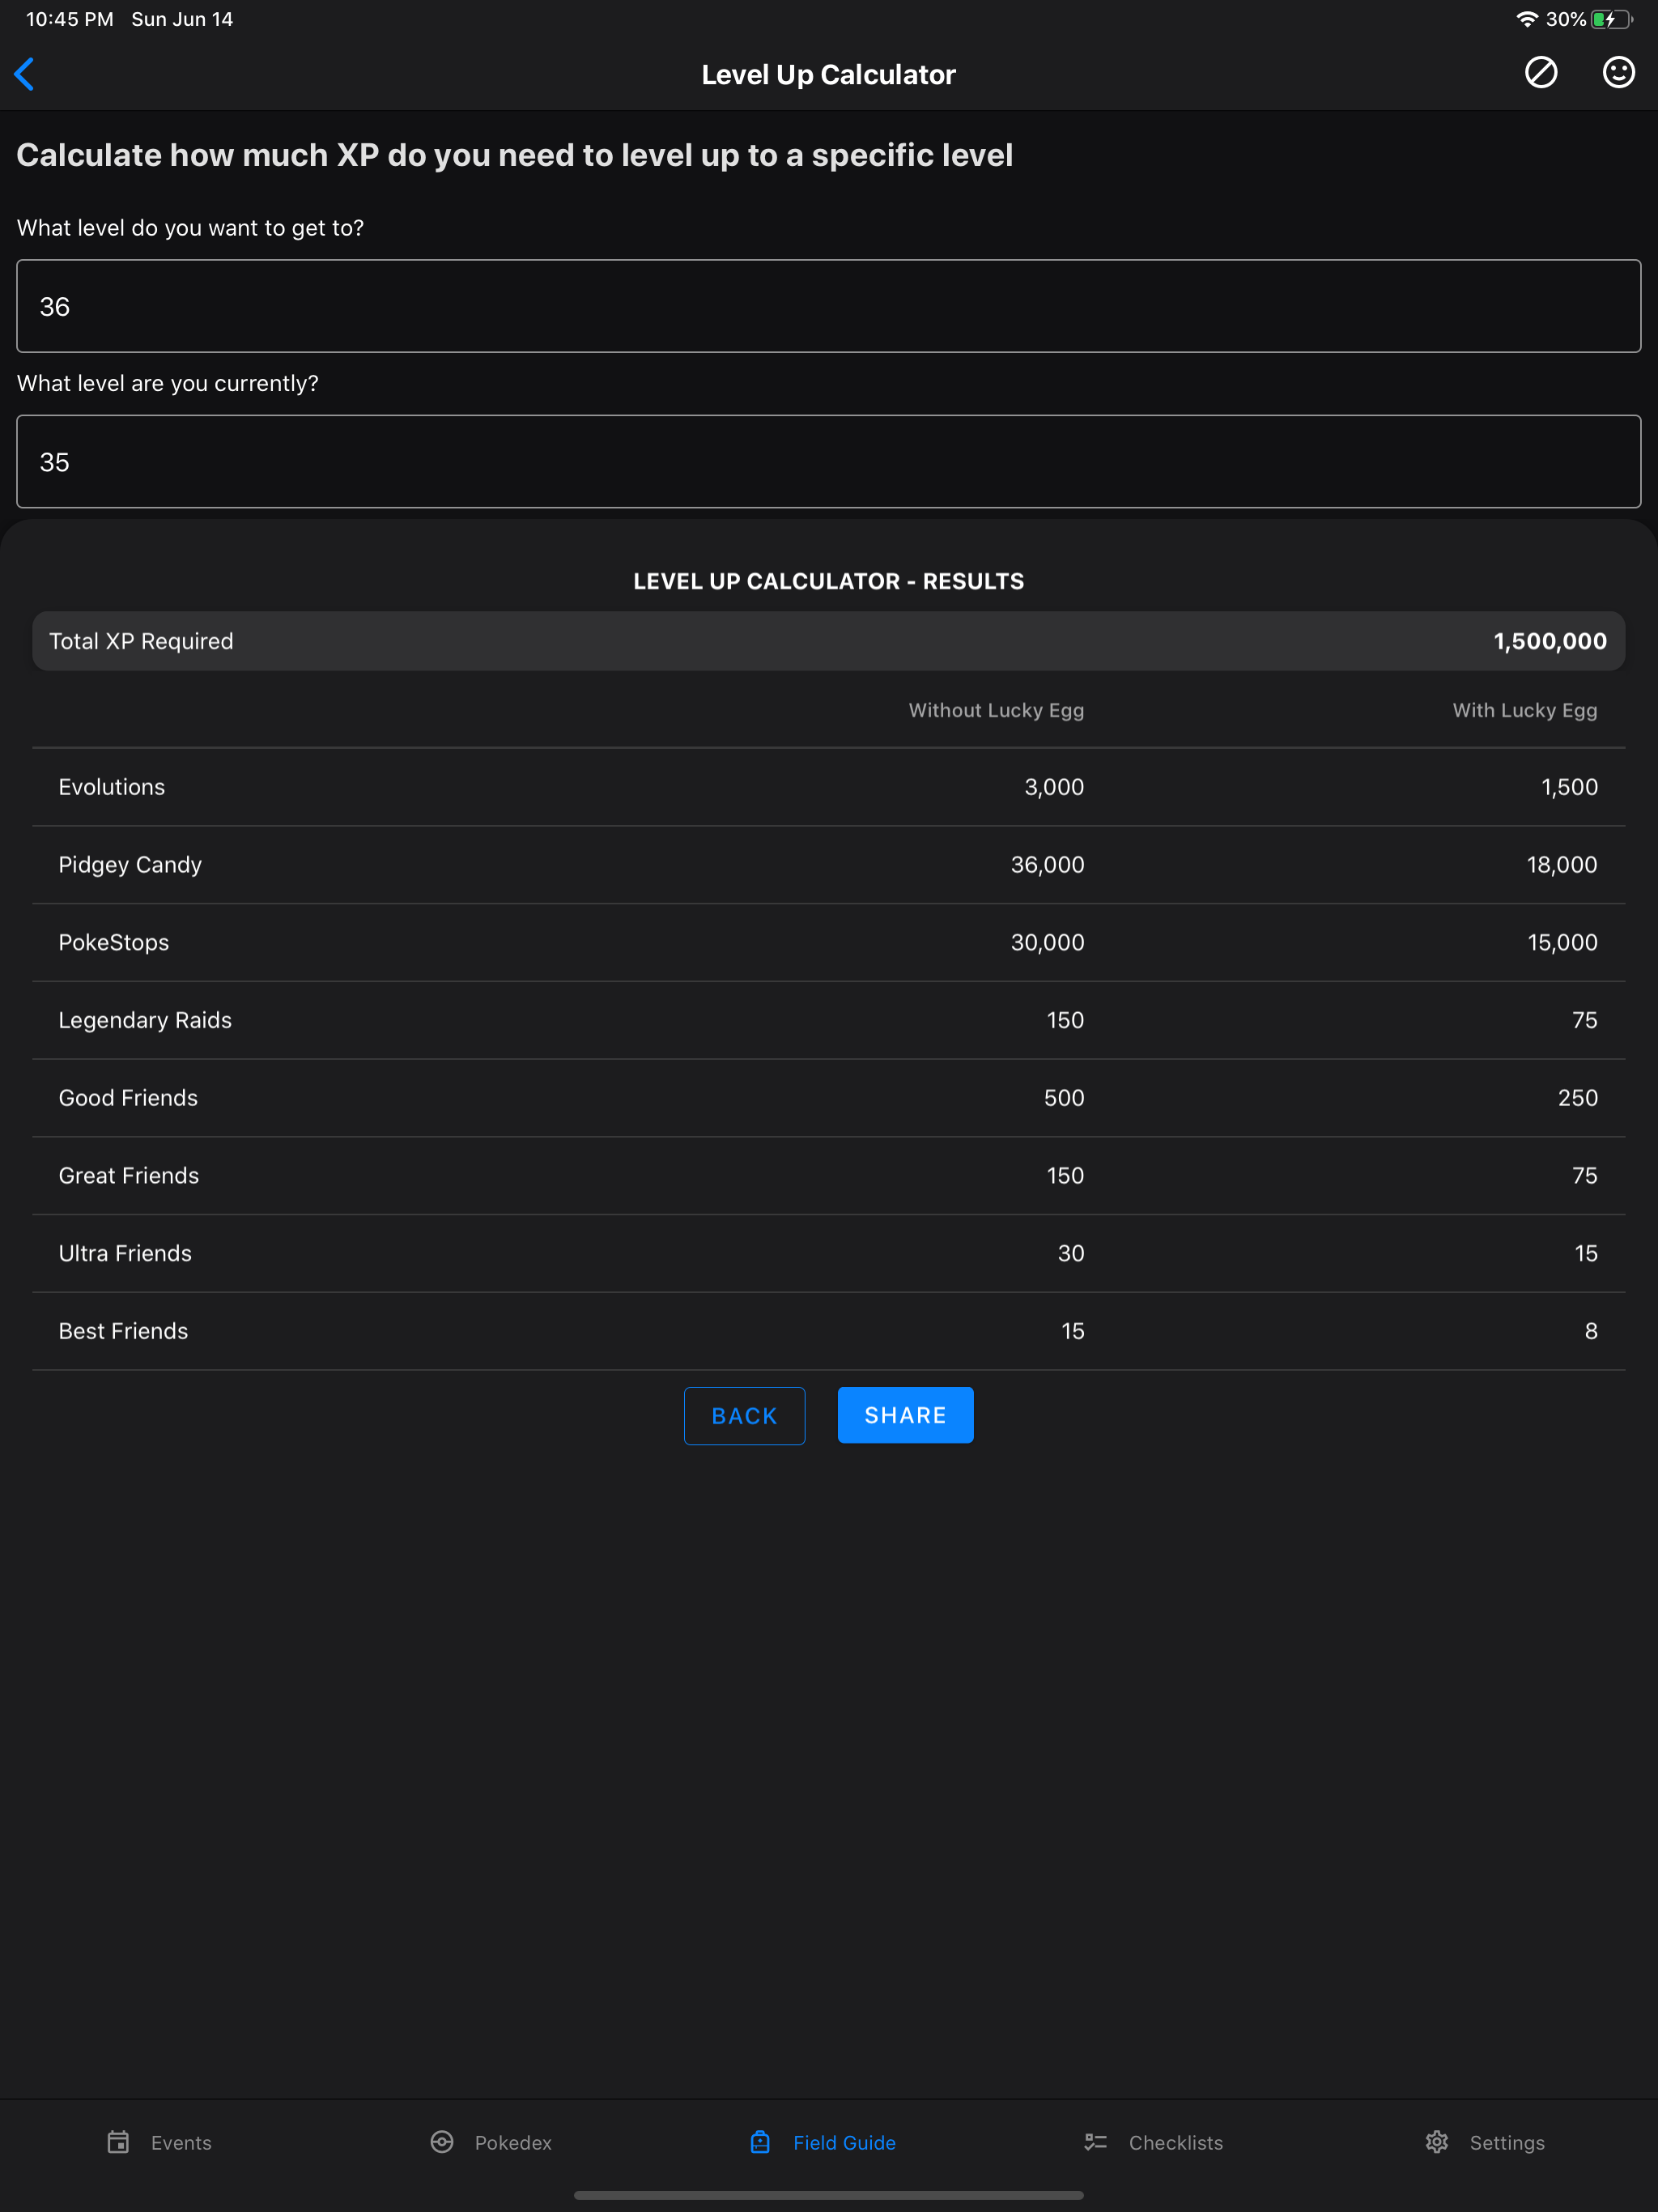1658x2212 pixels.
Task: Select the Pidgey Candy result row
Action: (x=829, y=864)
